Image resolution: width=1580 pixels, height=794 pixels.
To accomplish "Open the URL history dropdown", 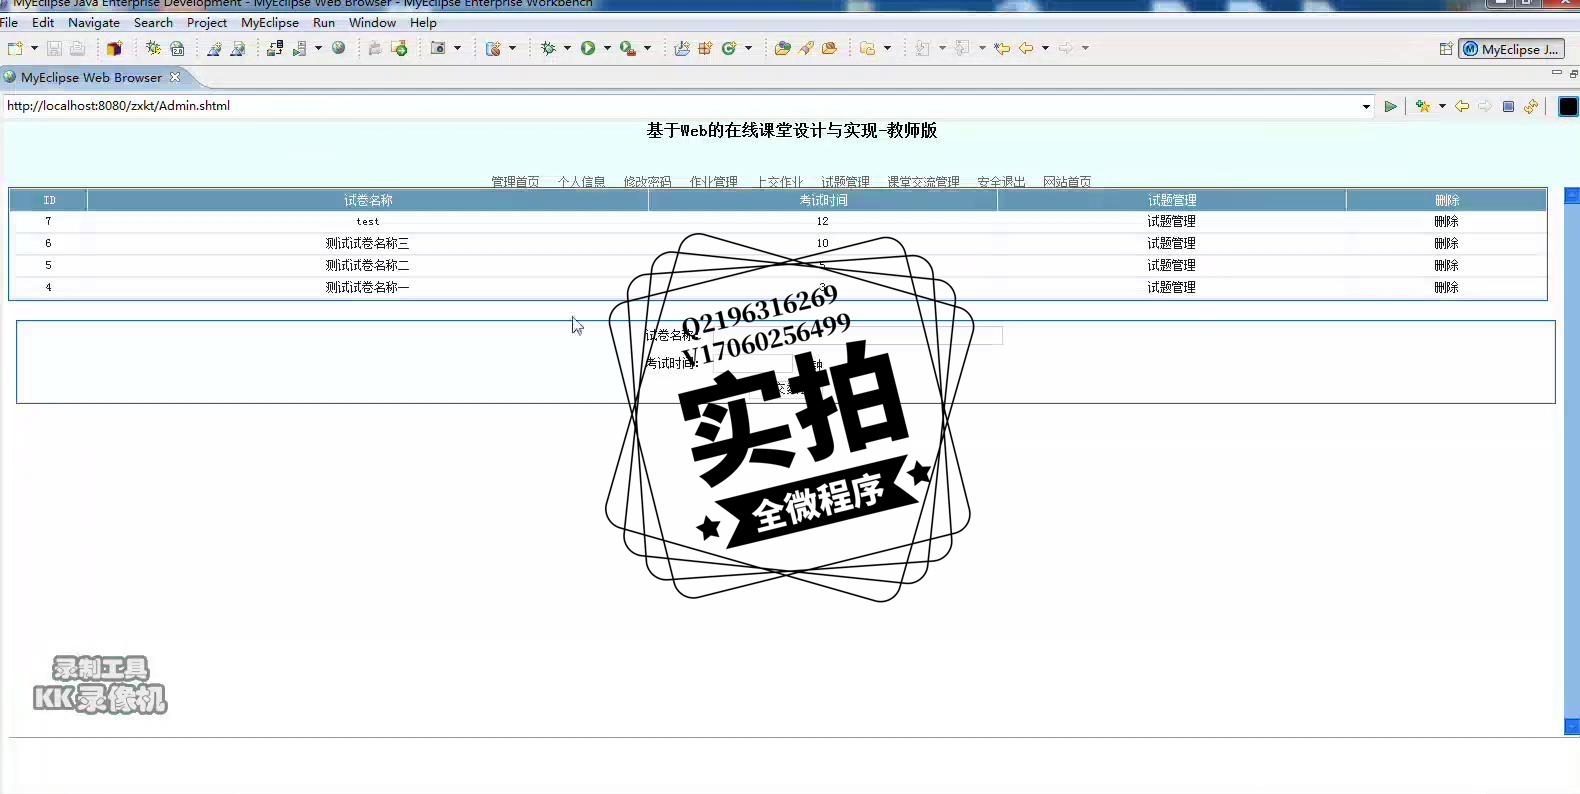I will pyautogui.click(x=1366, y=107).
